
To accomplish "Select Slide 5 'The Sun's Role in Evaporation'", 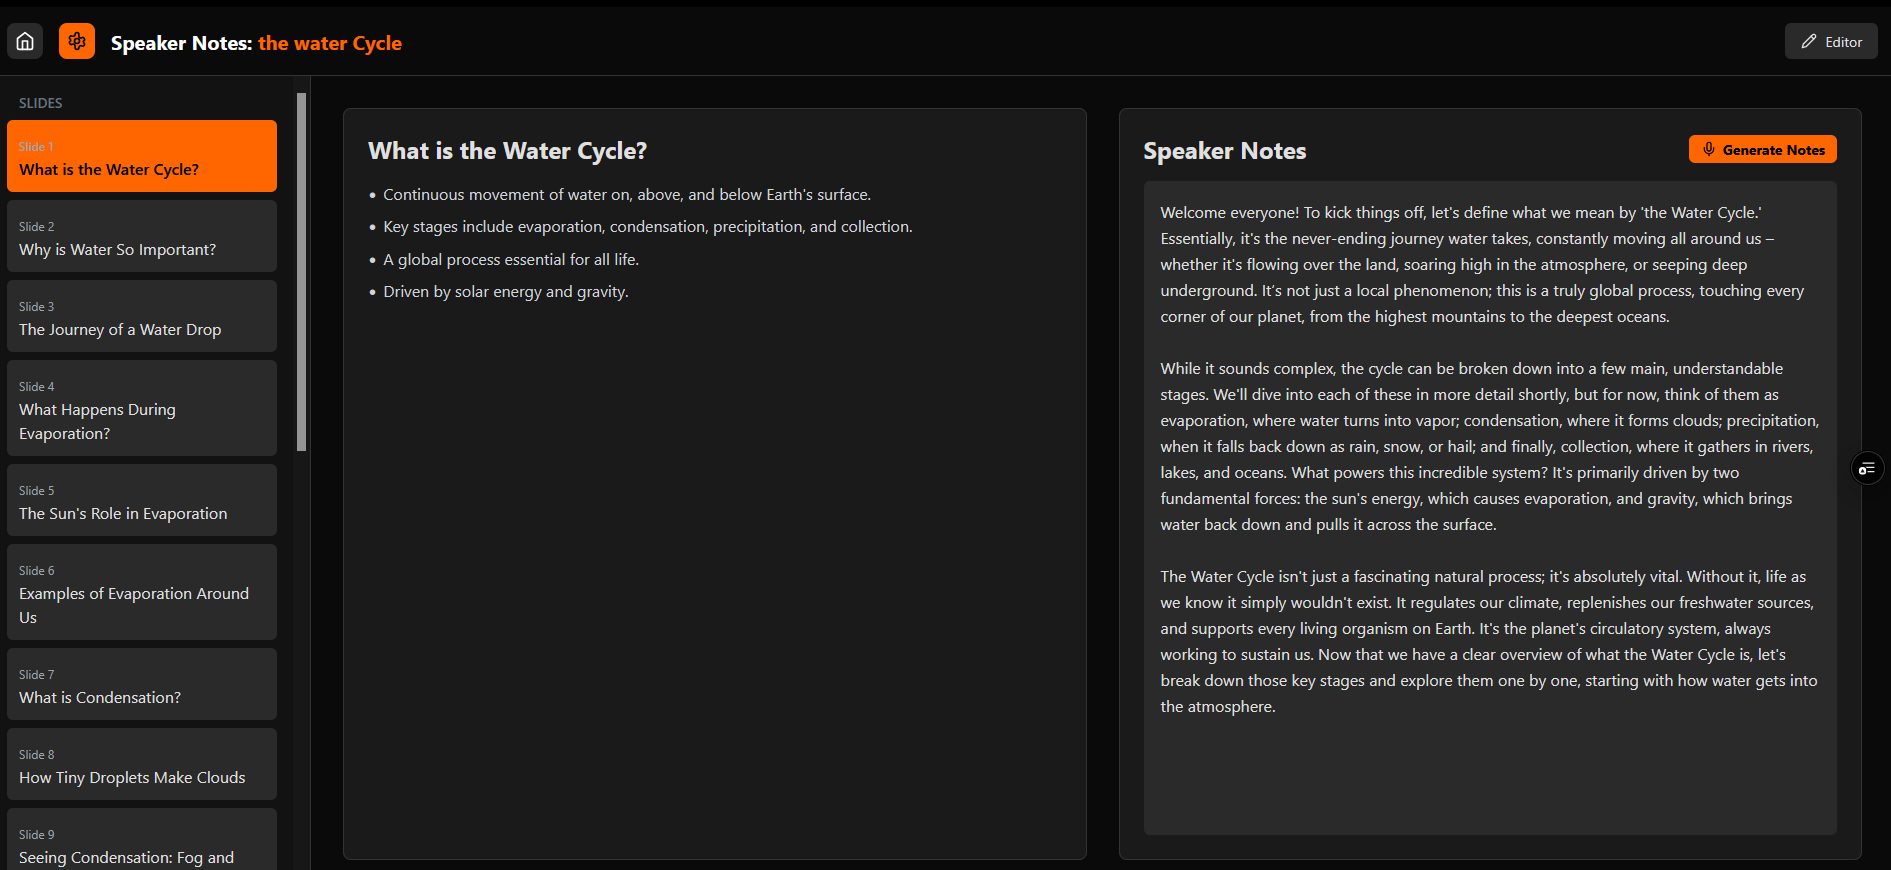I will click(x=141, y=500).
